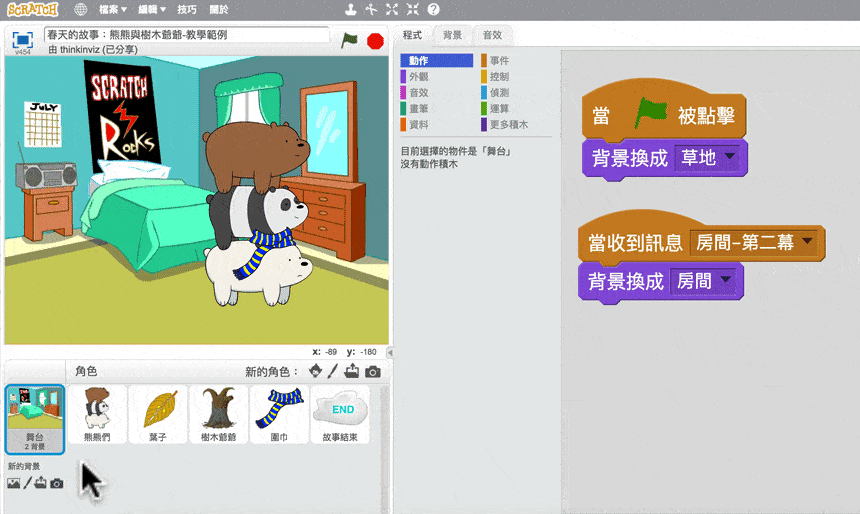This screenshot has width=860, height=514.
Task: Select the 圍巾 sprite
Action: coord(280,415)
